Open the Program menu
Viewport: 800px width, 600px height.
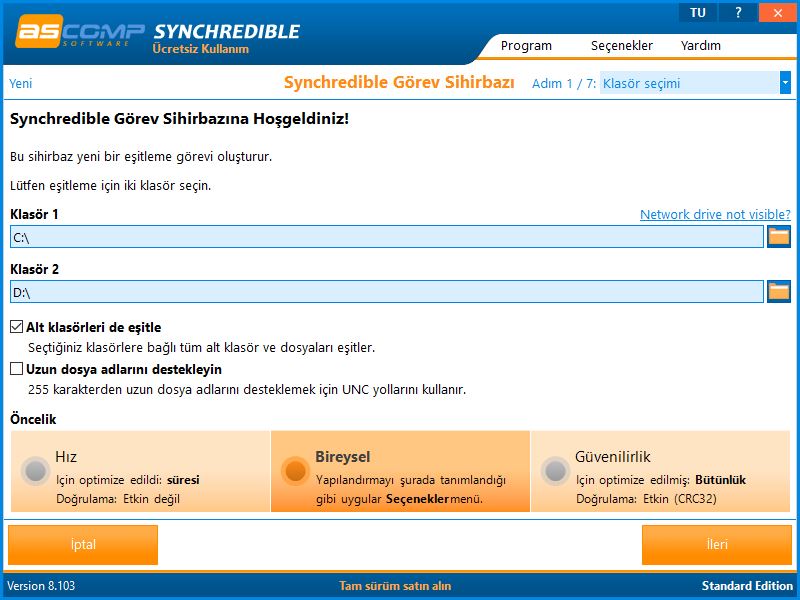coord(526,45)
